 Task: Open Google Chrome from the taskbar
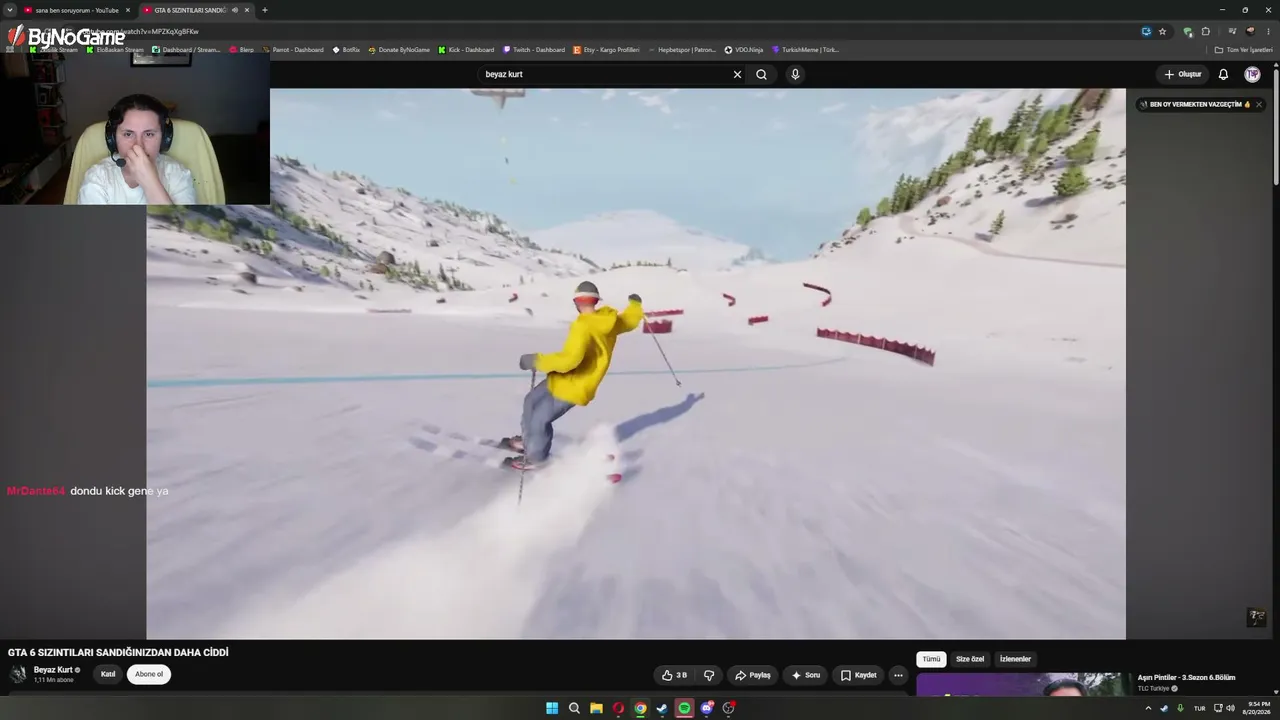point(640,708)
